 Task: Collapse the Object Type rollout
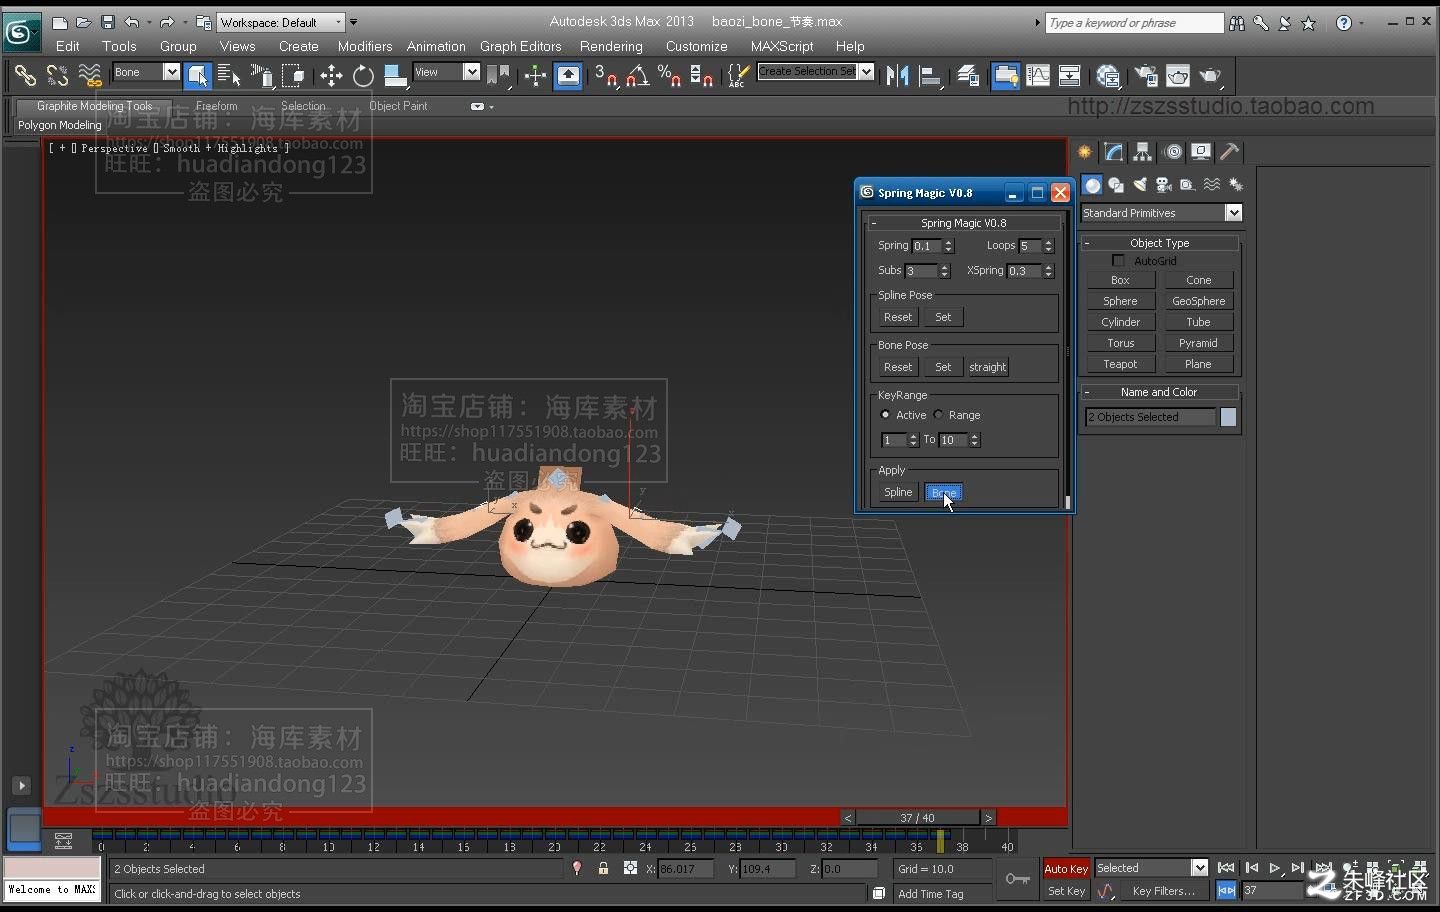[1160, 243]
